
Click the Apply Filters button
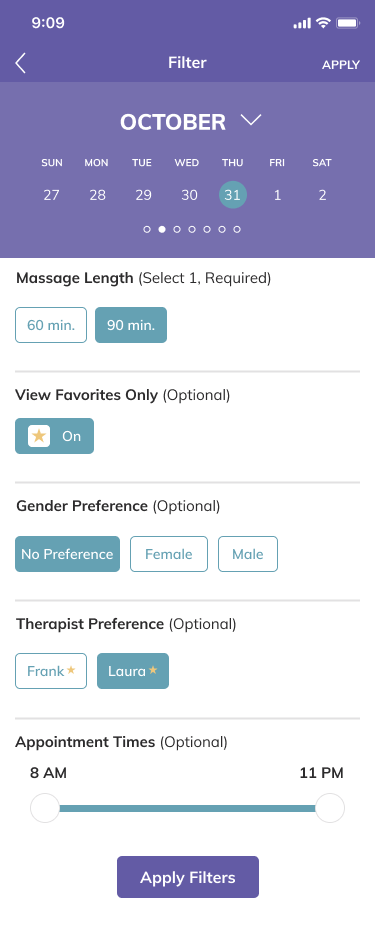click(x=188, y=877)
